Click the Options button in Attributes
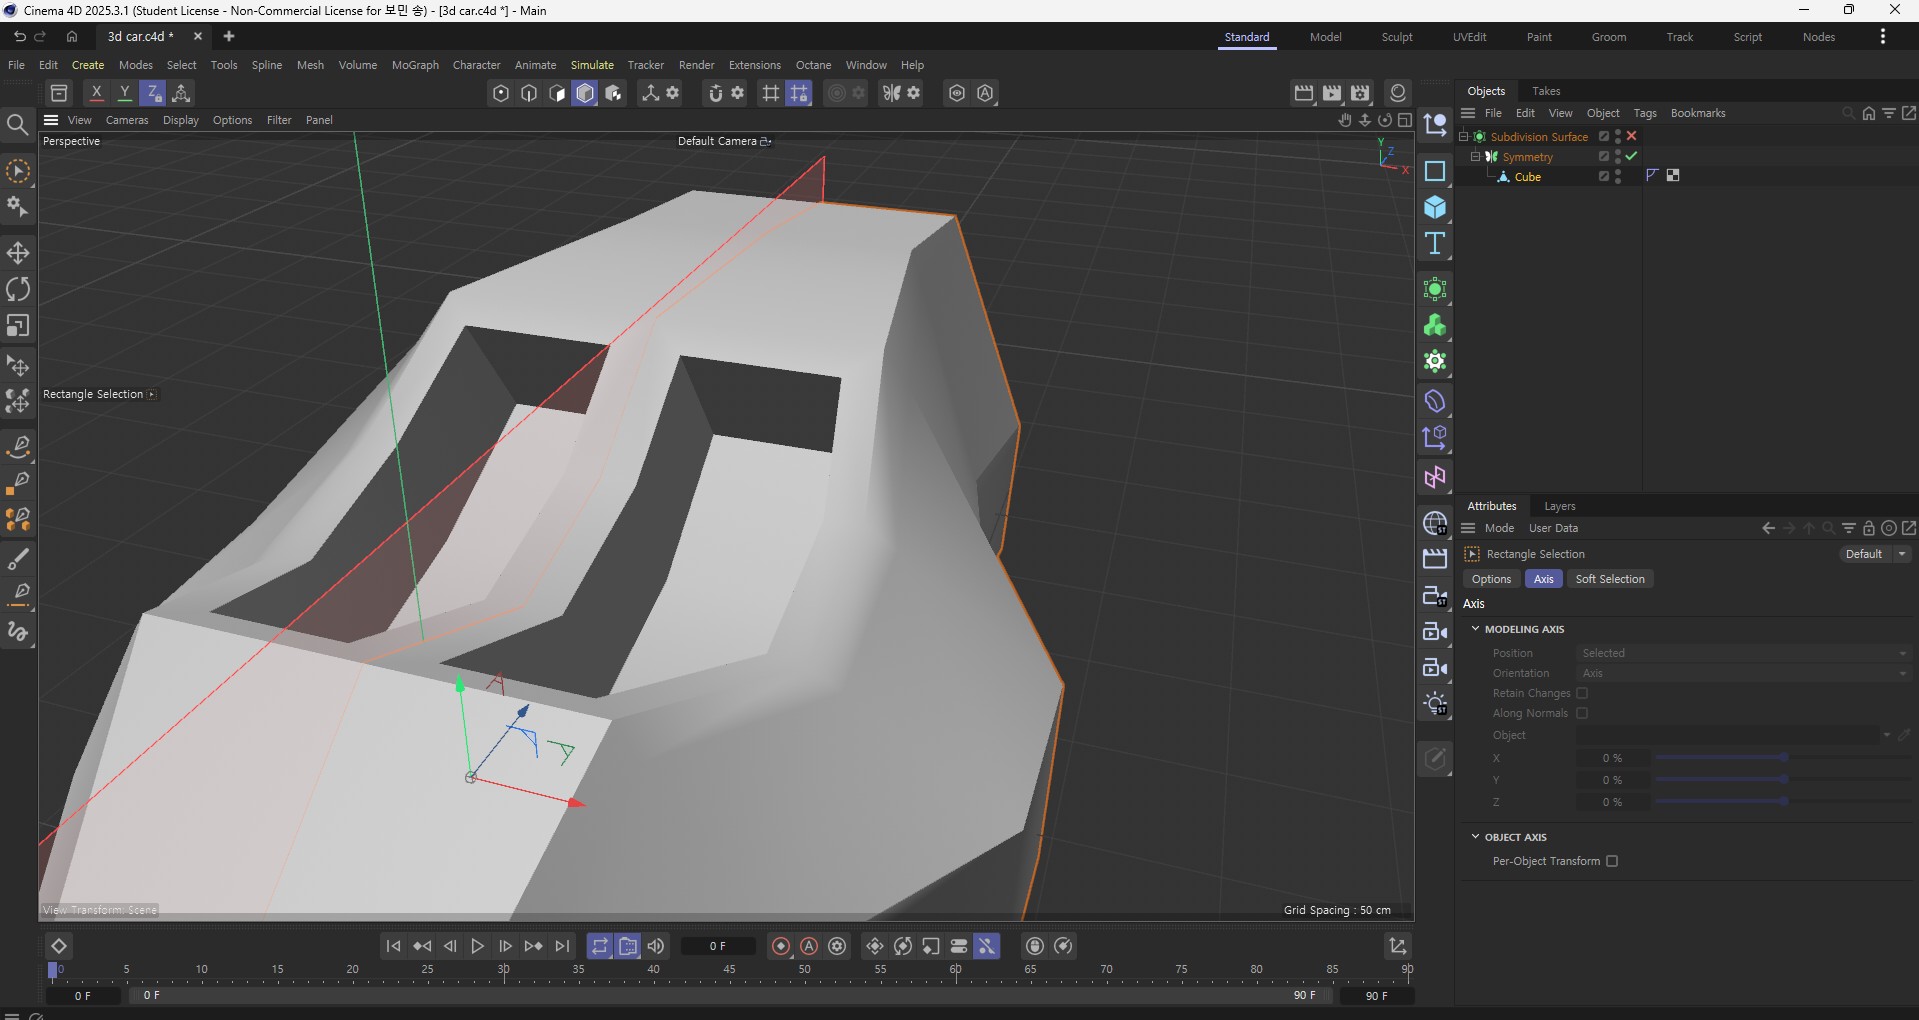 pos(1491,579)
